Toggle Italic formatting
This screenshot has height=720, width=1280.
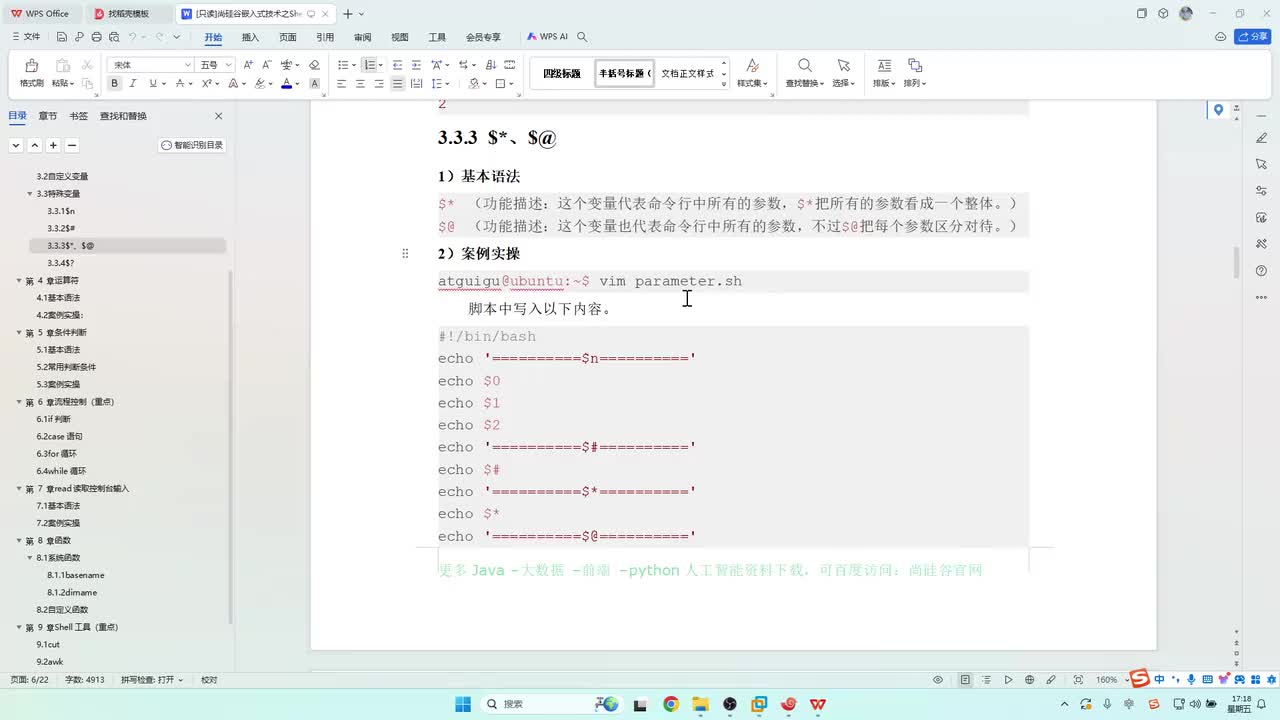click(x=132, y=84)
